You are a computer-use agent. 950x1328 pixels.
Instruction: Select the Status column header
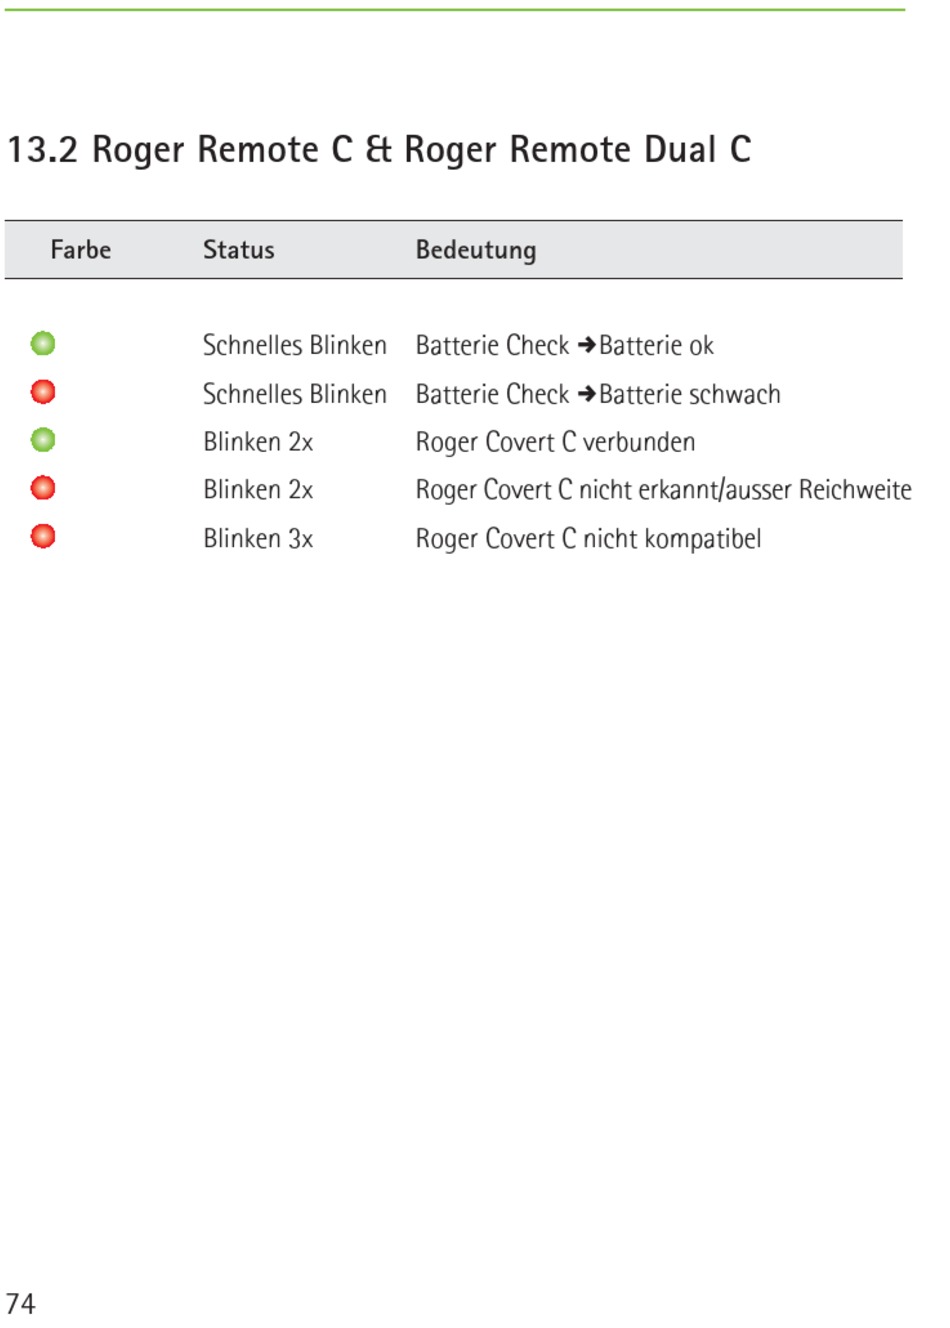239,249
